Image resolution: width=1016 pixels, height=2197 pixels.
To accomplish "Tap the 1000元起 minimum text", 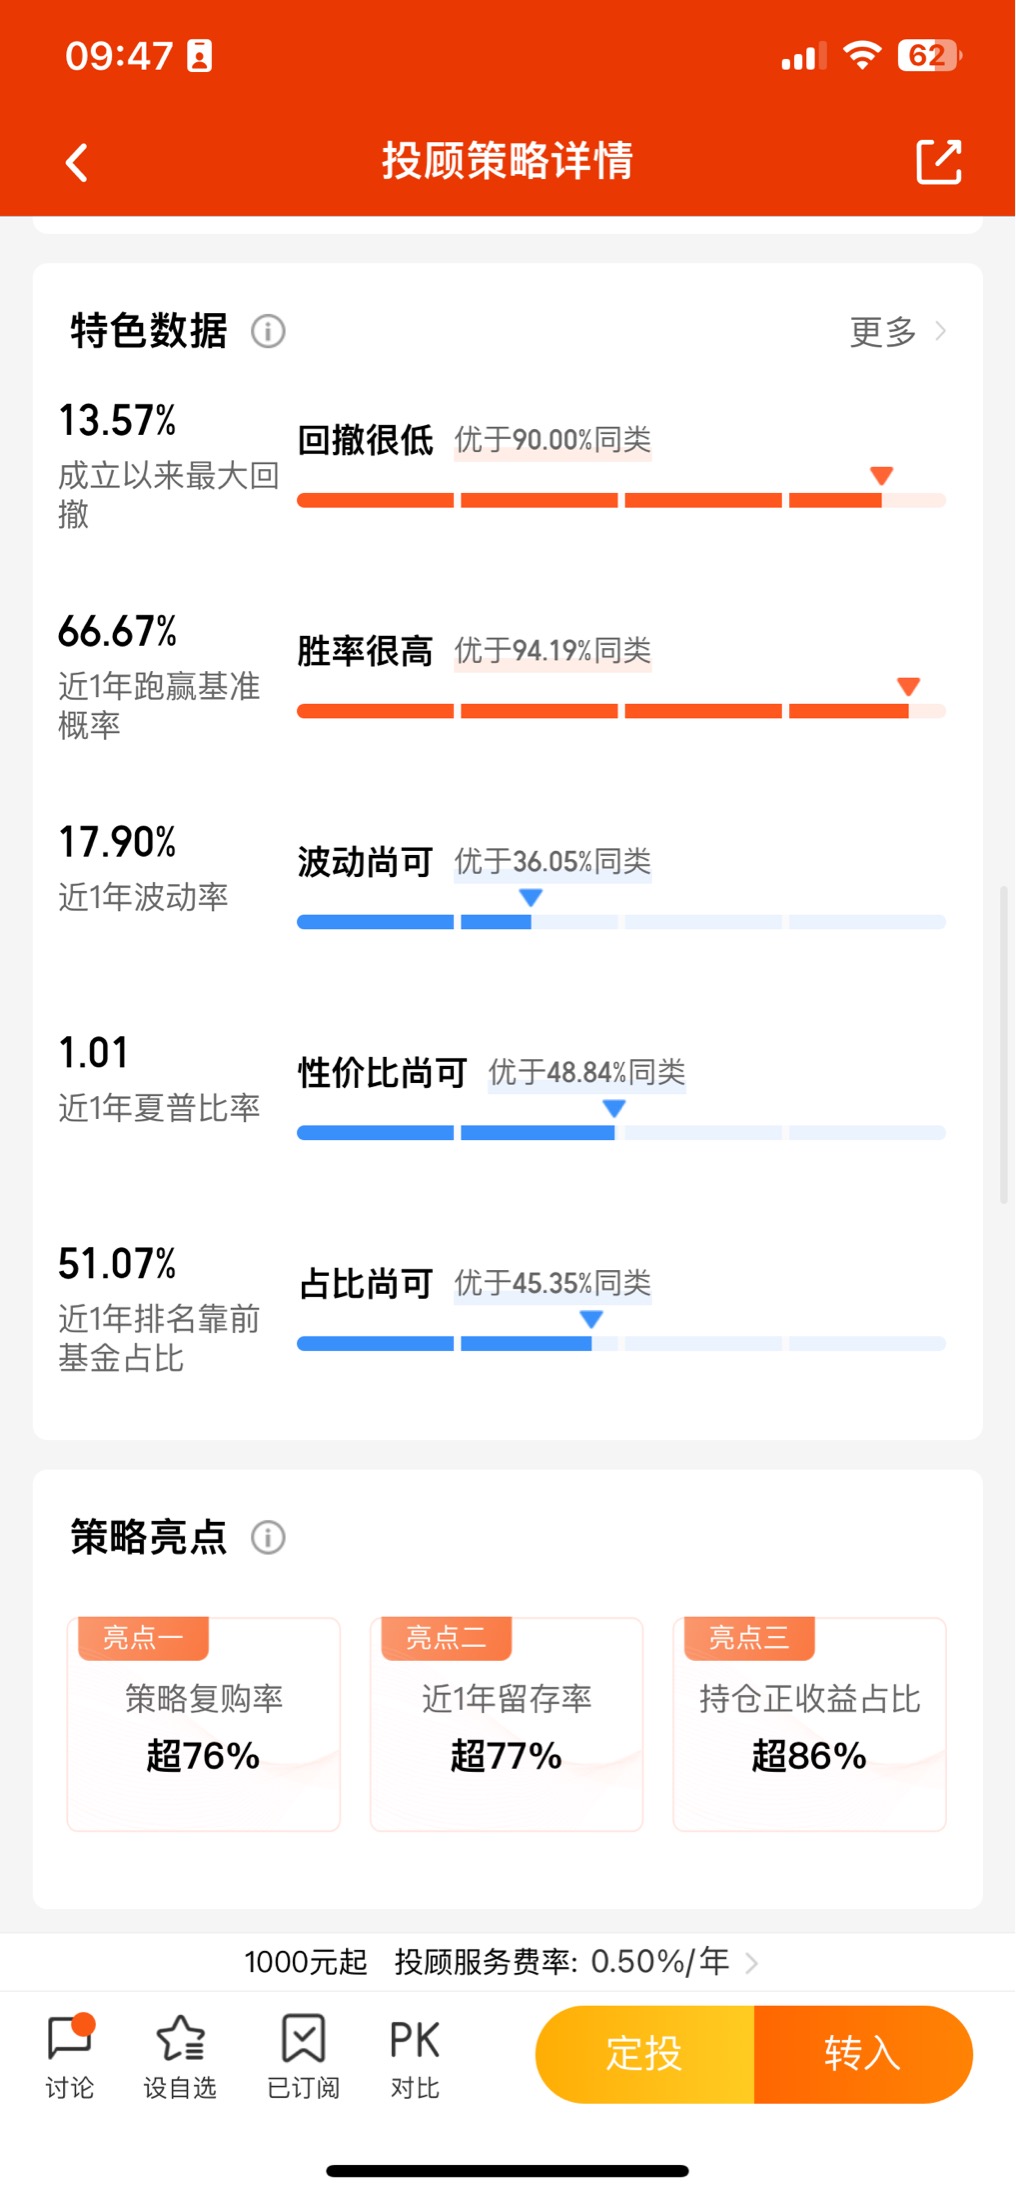I will 306,1962.
